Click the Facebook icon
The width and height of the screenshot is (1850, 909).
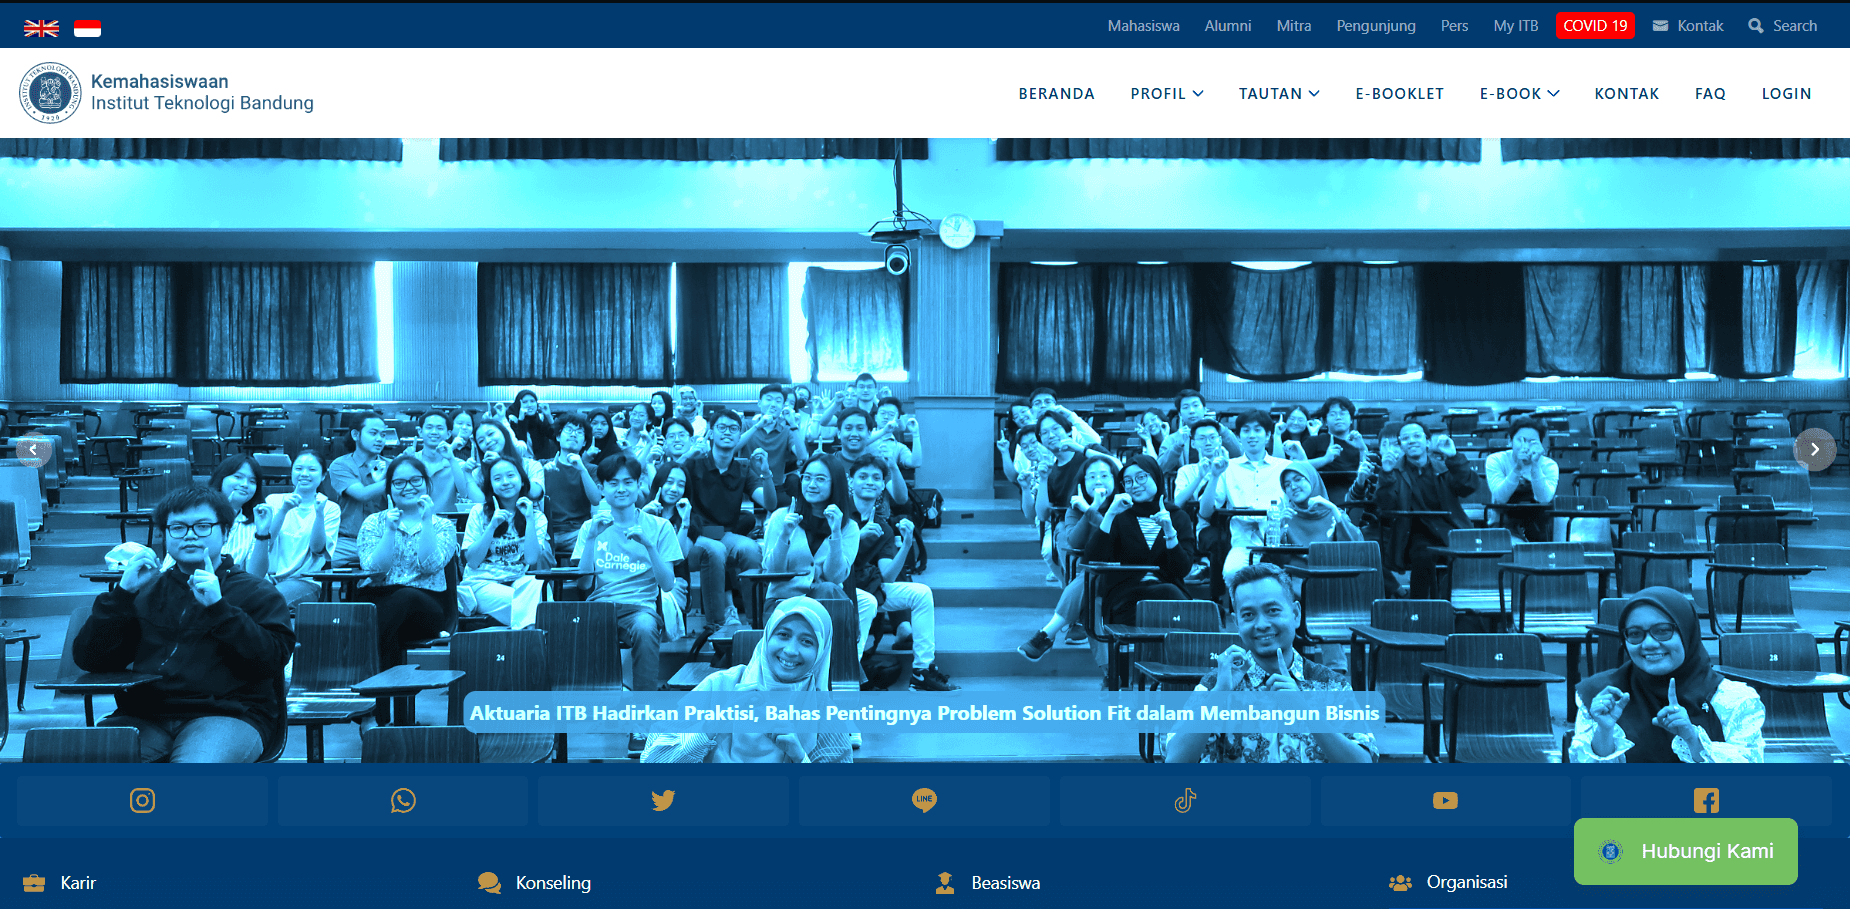(x=1706, y=800)
